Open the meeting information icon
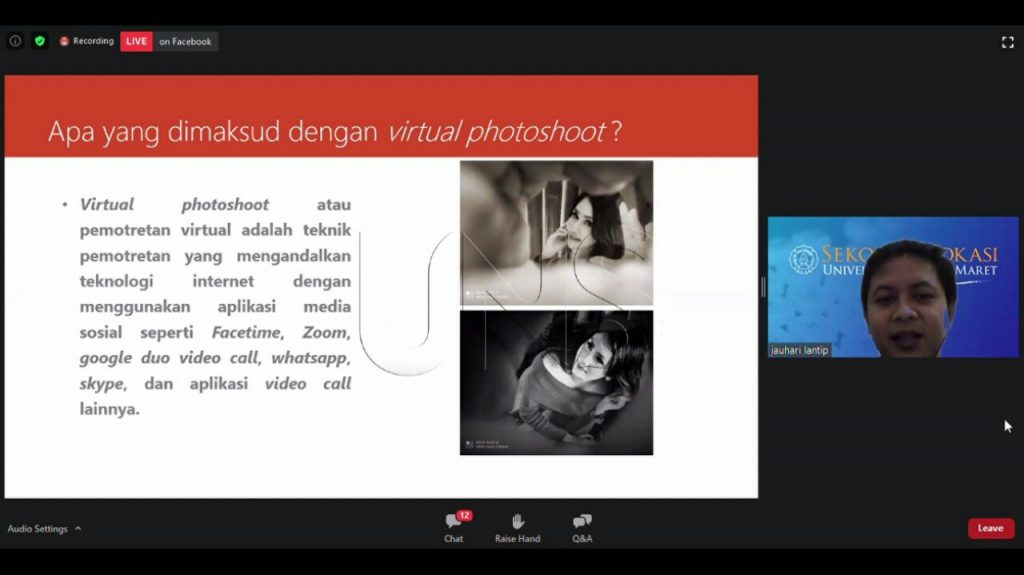The height and width of the screenshot is (575, 1024). (x=15, y=41)
